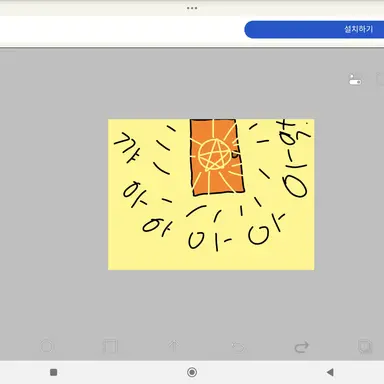This screenshot has height=384, width=384.
Task: Redo with the curved-right arrow icon
Action: [x=302, y=347]
